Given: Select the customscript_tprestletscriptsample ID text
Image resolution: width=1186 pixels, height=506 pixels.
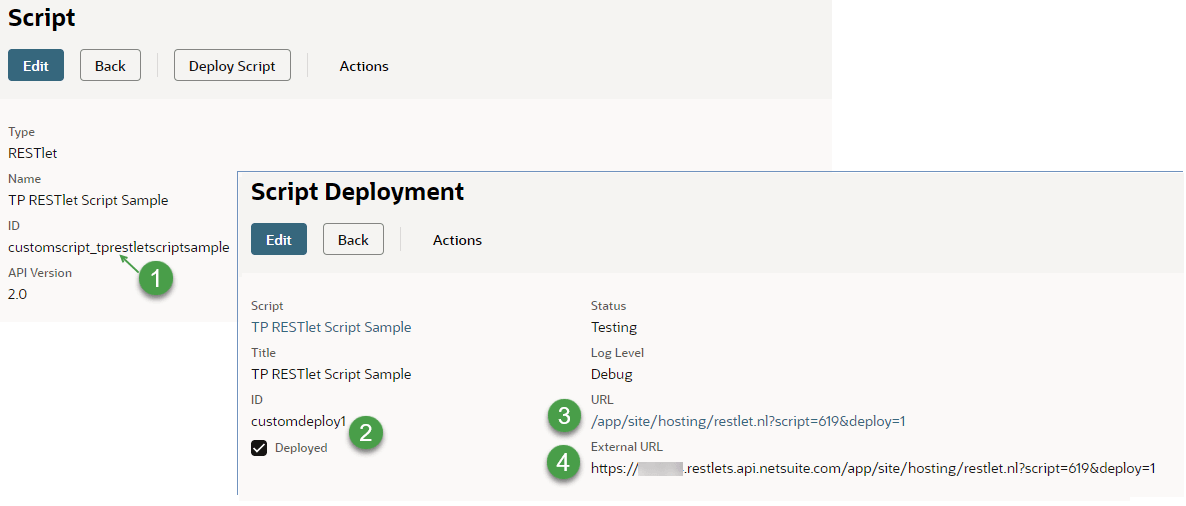Looking at the screenshot, I should point(119,247).
